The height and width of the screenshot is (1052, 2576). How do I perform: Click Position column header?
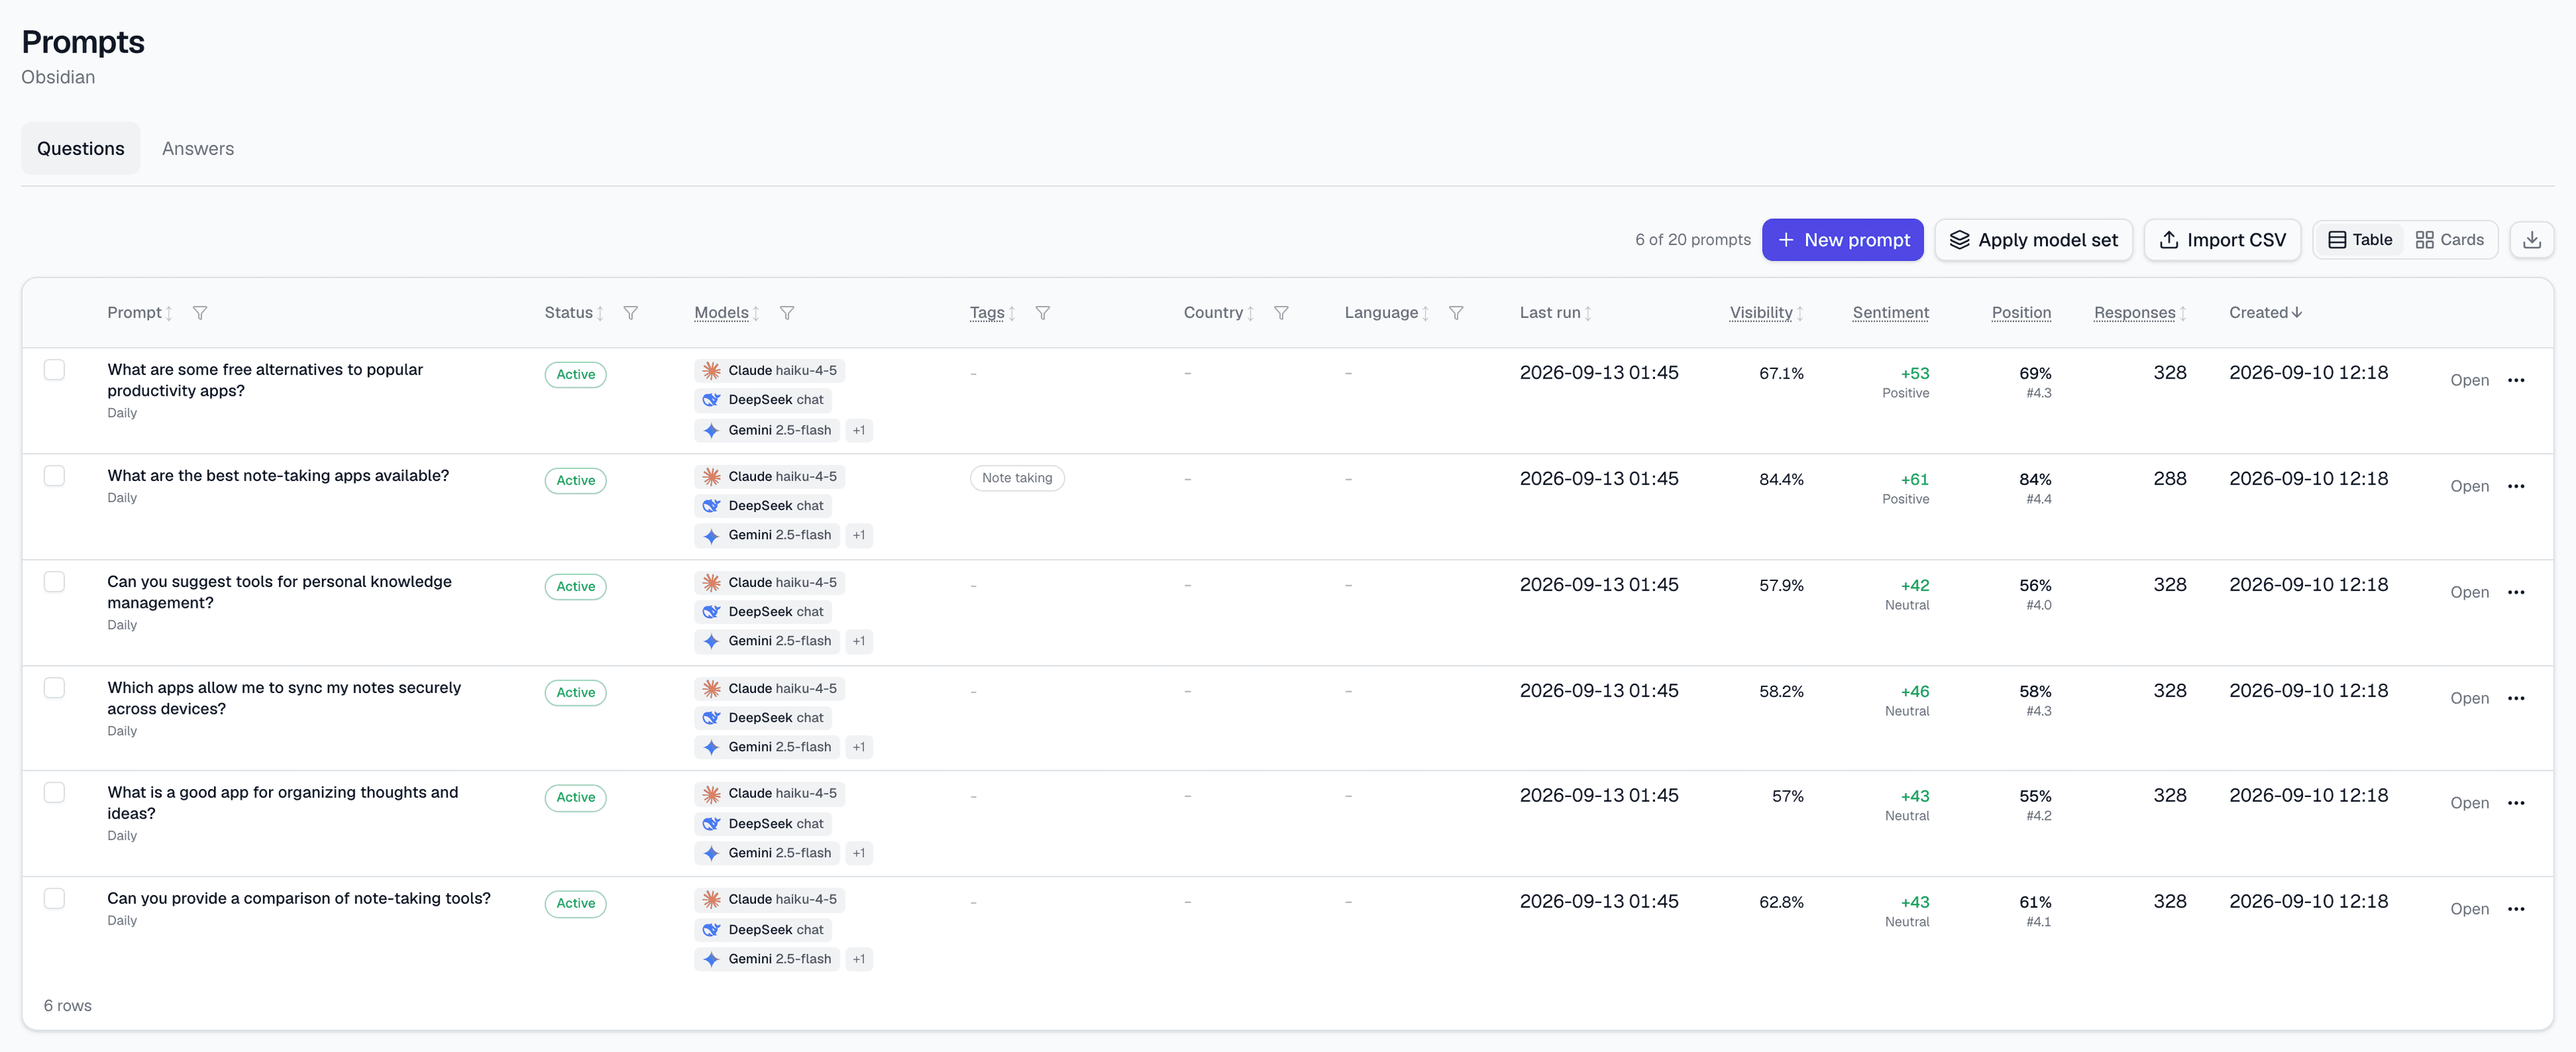(2021, 313)
